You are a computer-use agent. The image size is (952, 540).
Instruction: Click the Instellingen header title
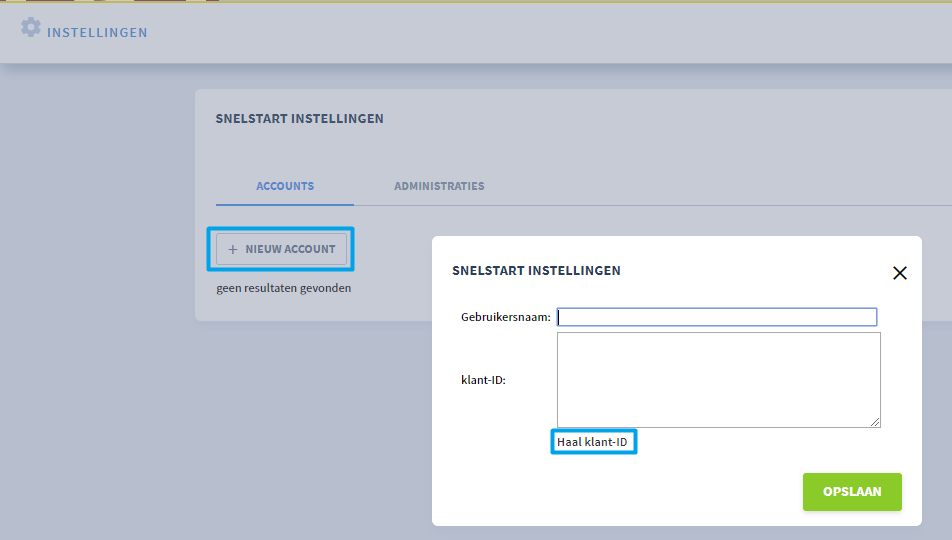(x=97, y=33)
